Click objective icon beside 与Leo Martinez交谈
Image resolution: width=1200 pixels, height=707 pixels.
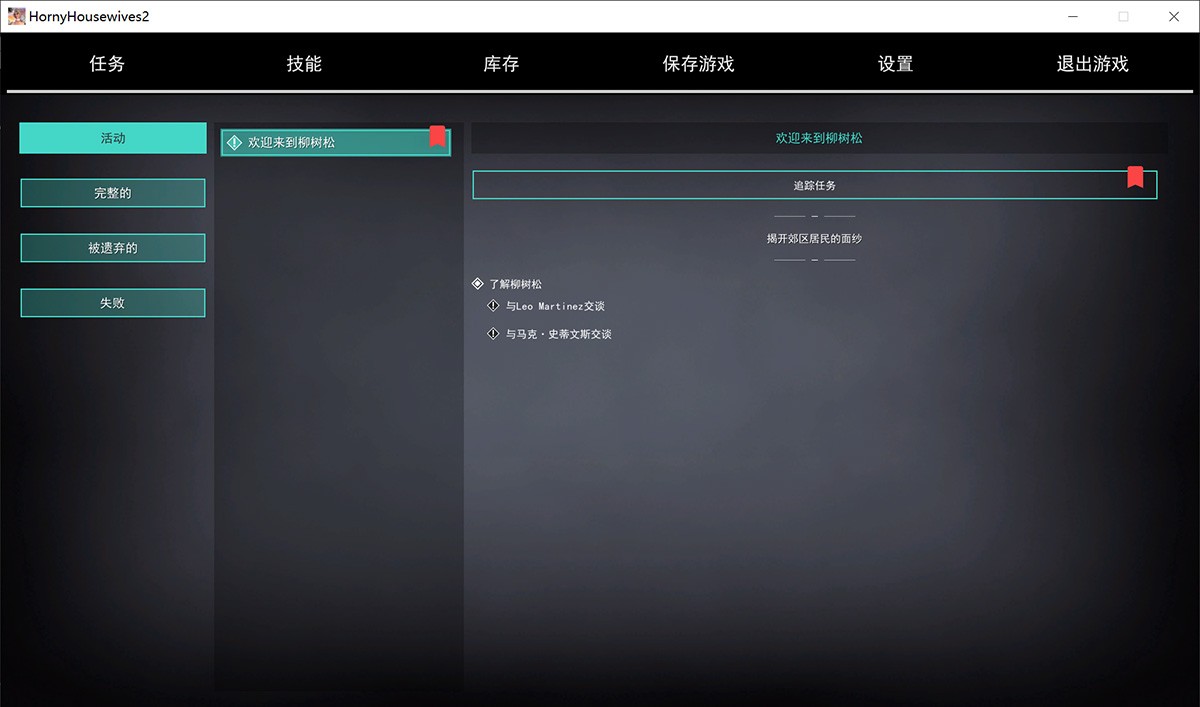(x=493, y=306)
